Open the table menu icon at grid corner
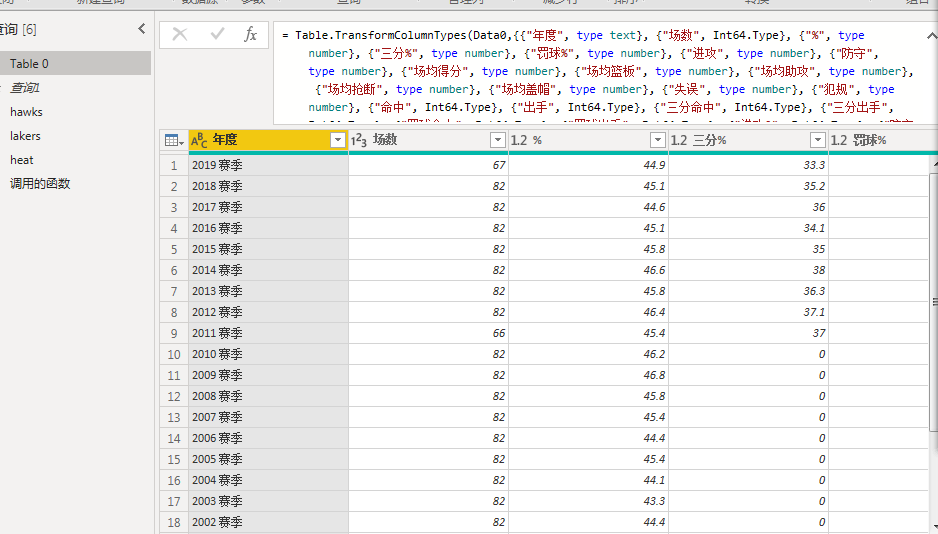This screenshot has width=938, height=534. [x=172, y=141]
